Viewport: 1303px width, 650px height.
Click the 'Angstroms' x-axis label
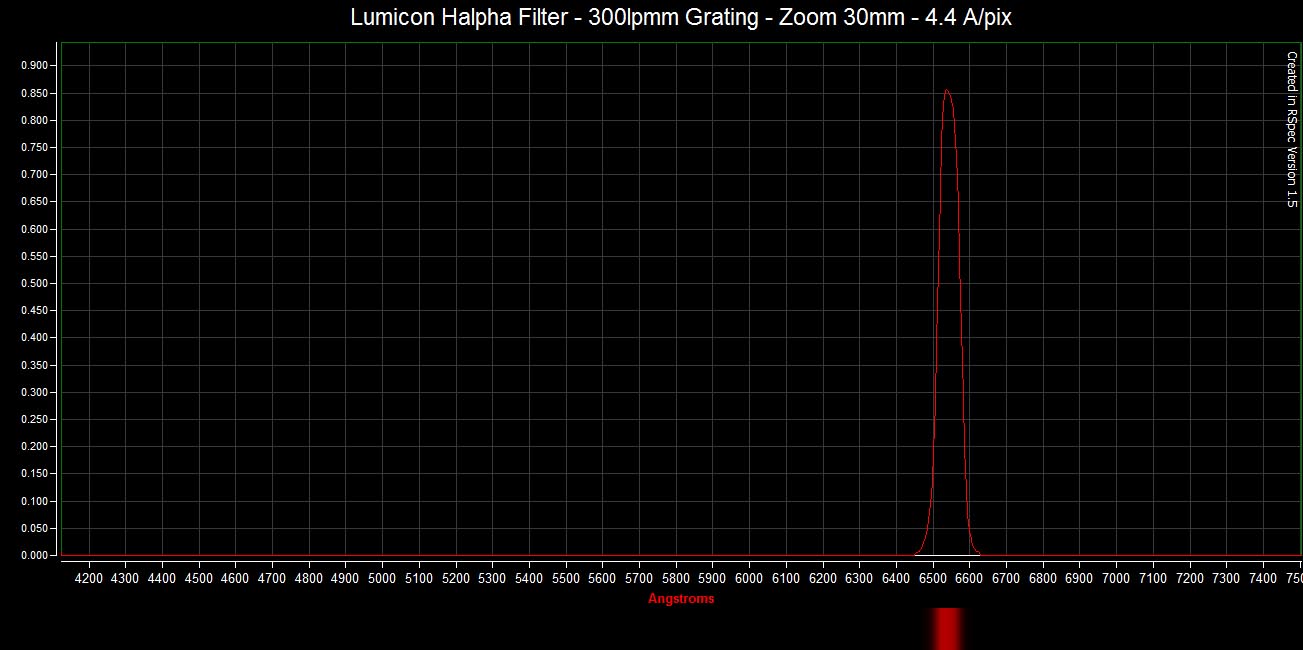pos(681,599)
